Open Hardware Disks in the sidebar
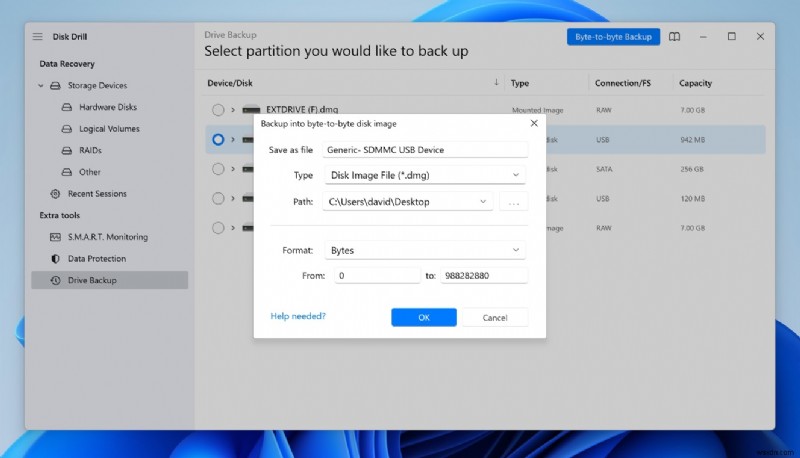 click(x=108, y=107)
